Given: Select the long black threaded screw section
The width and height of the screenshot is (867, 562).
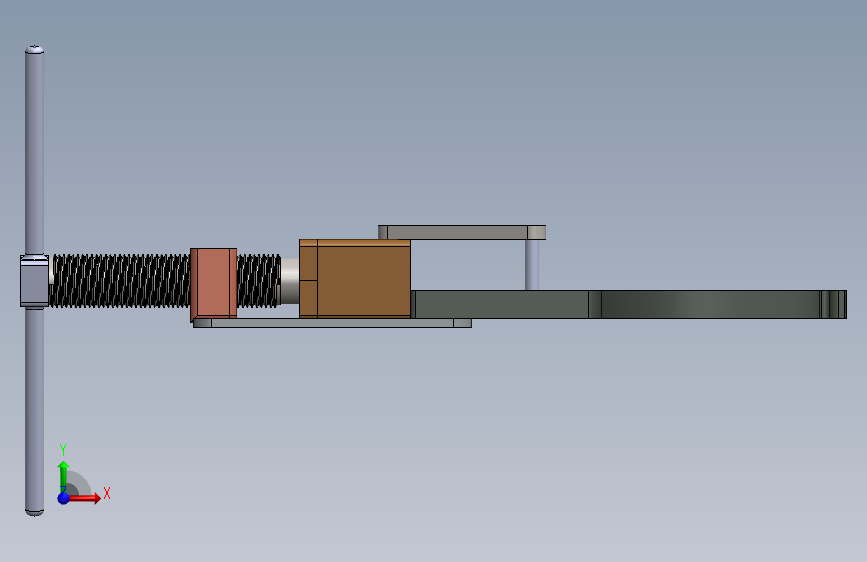Looking at the screenshot, I should pyautogui.click(x=120, y=281).
